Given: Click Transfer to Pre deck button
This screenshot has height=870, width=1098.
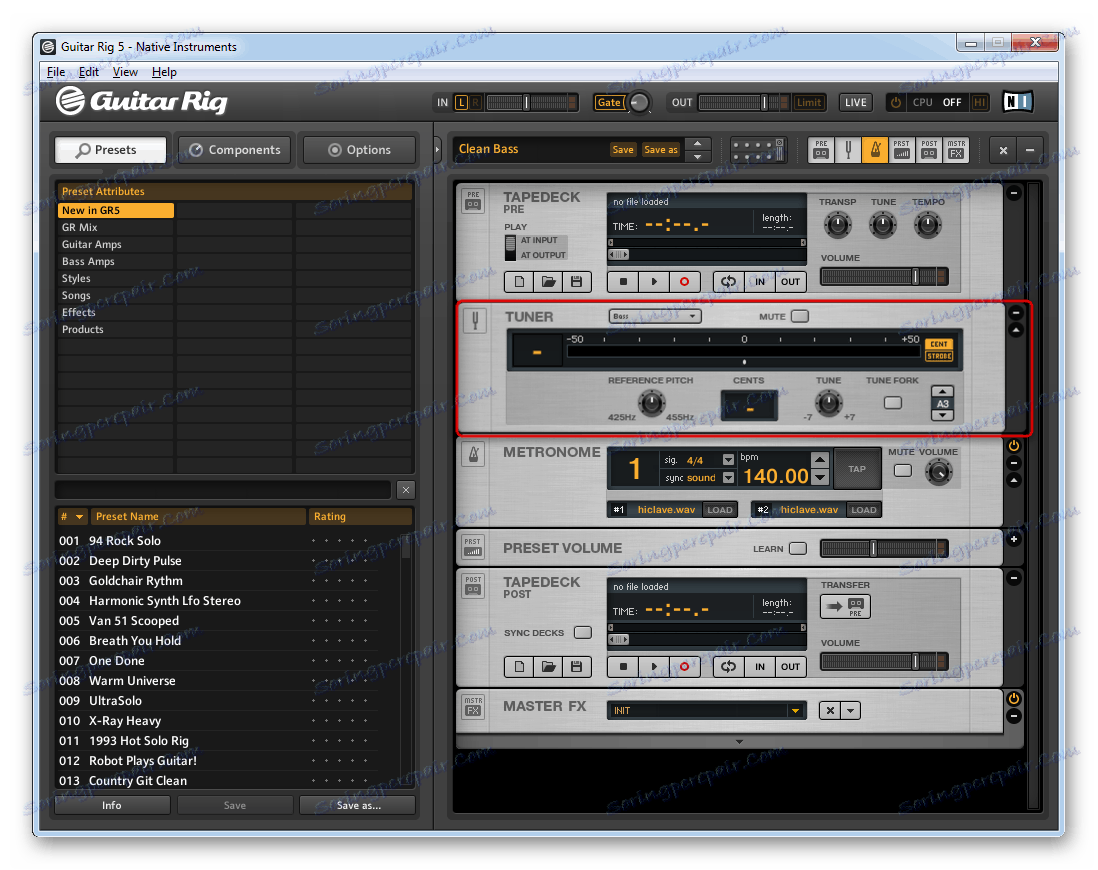Looking at the screenshot, I should pos(845,606).
